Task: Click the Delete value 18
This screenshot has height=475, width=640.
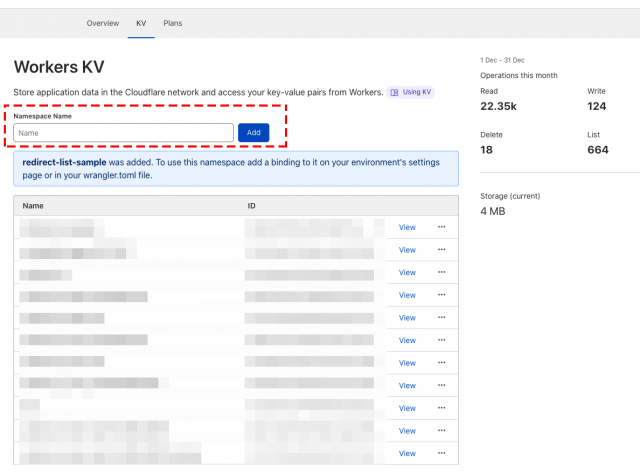Action: pyautogui.click(x=487, y=150)
